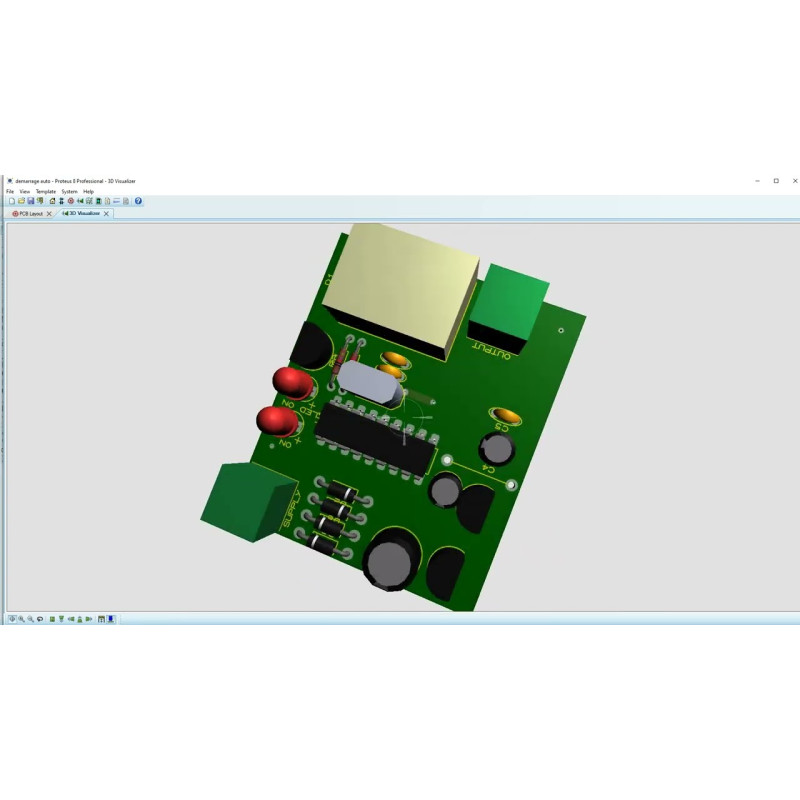Close the 3D Visualizer tab
Image resolution: width=800 pixels, height=800 pixels.
point(106,213)
